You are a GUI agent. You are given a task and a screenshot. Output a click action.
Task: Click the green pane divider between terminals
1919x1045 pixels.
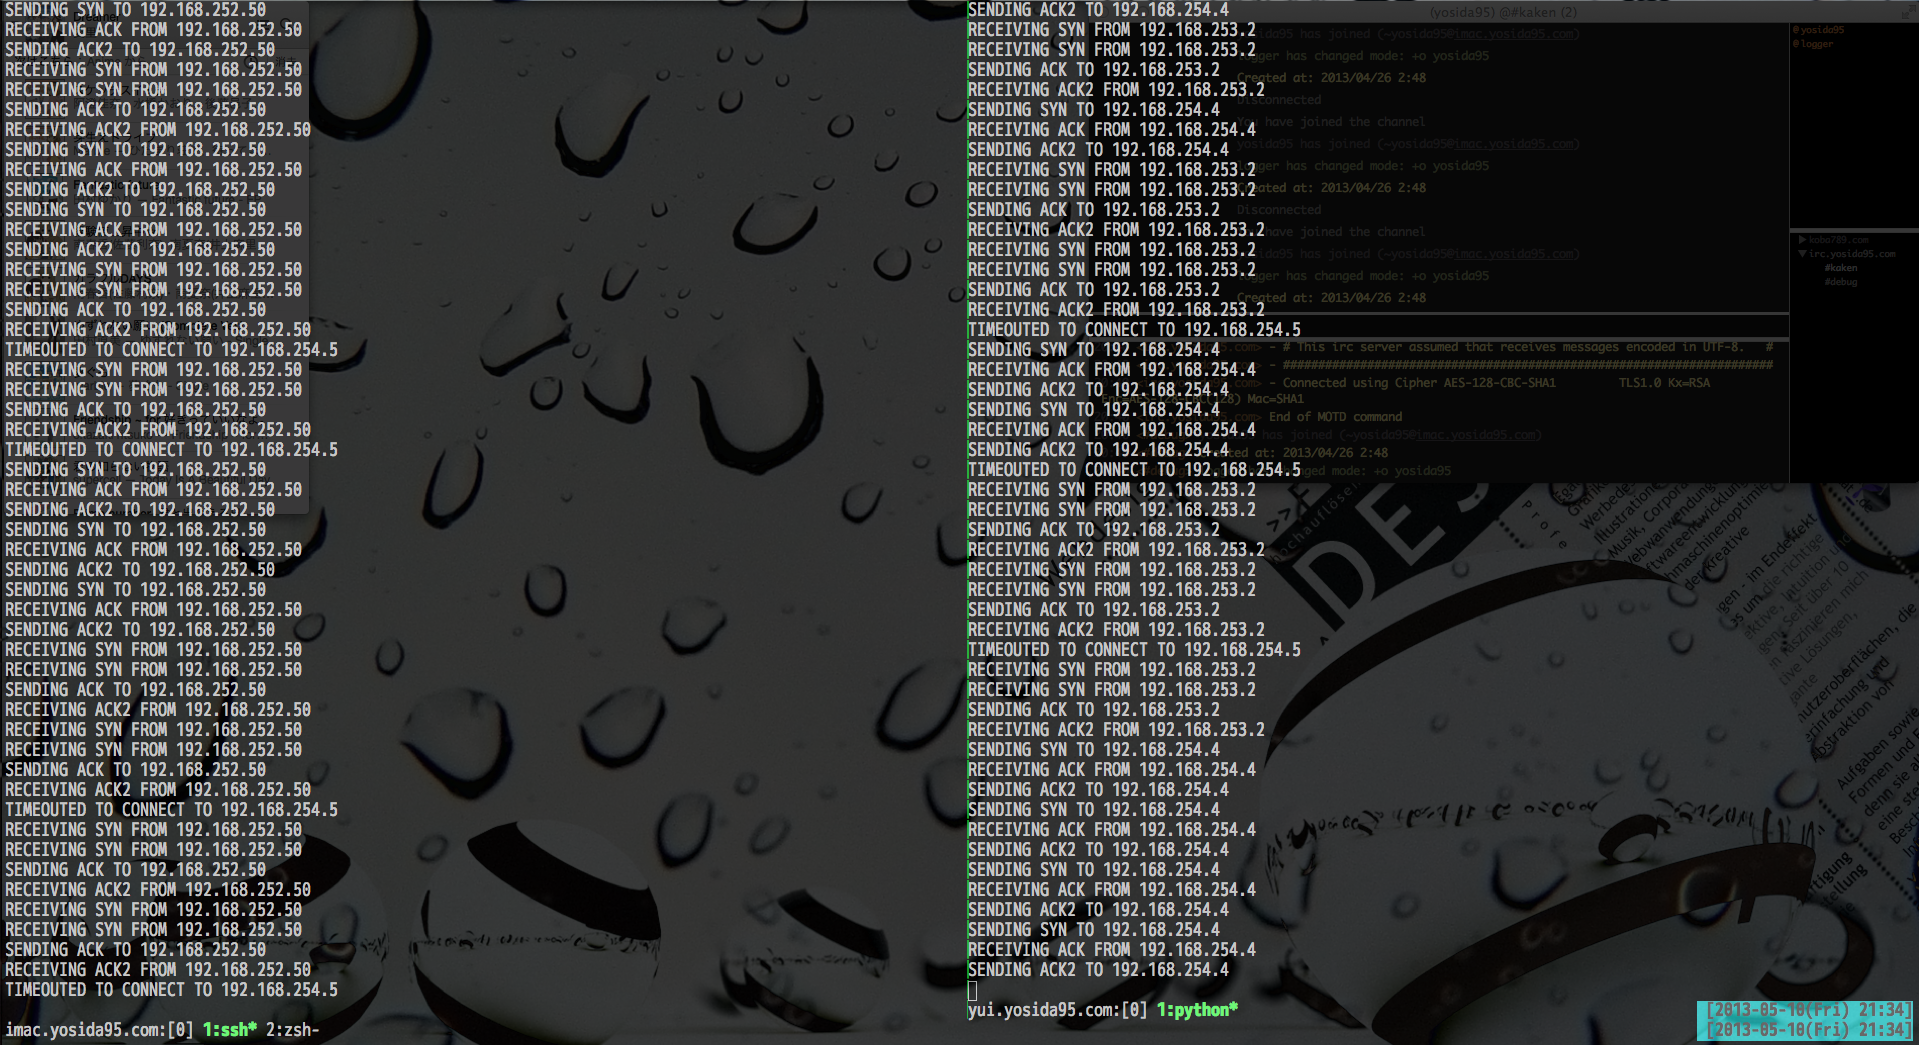(966, 500)
